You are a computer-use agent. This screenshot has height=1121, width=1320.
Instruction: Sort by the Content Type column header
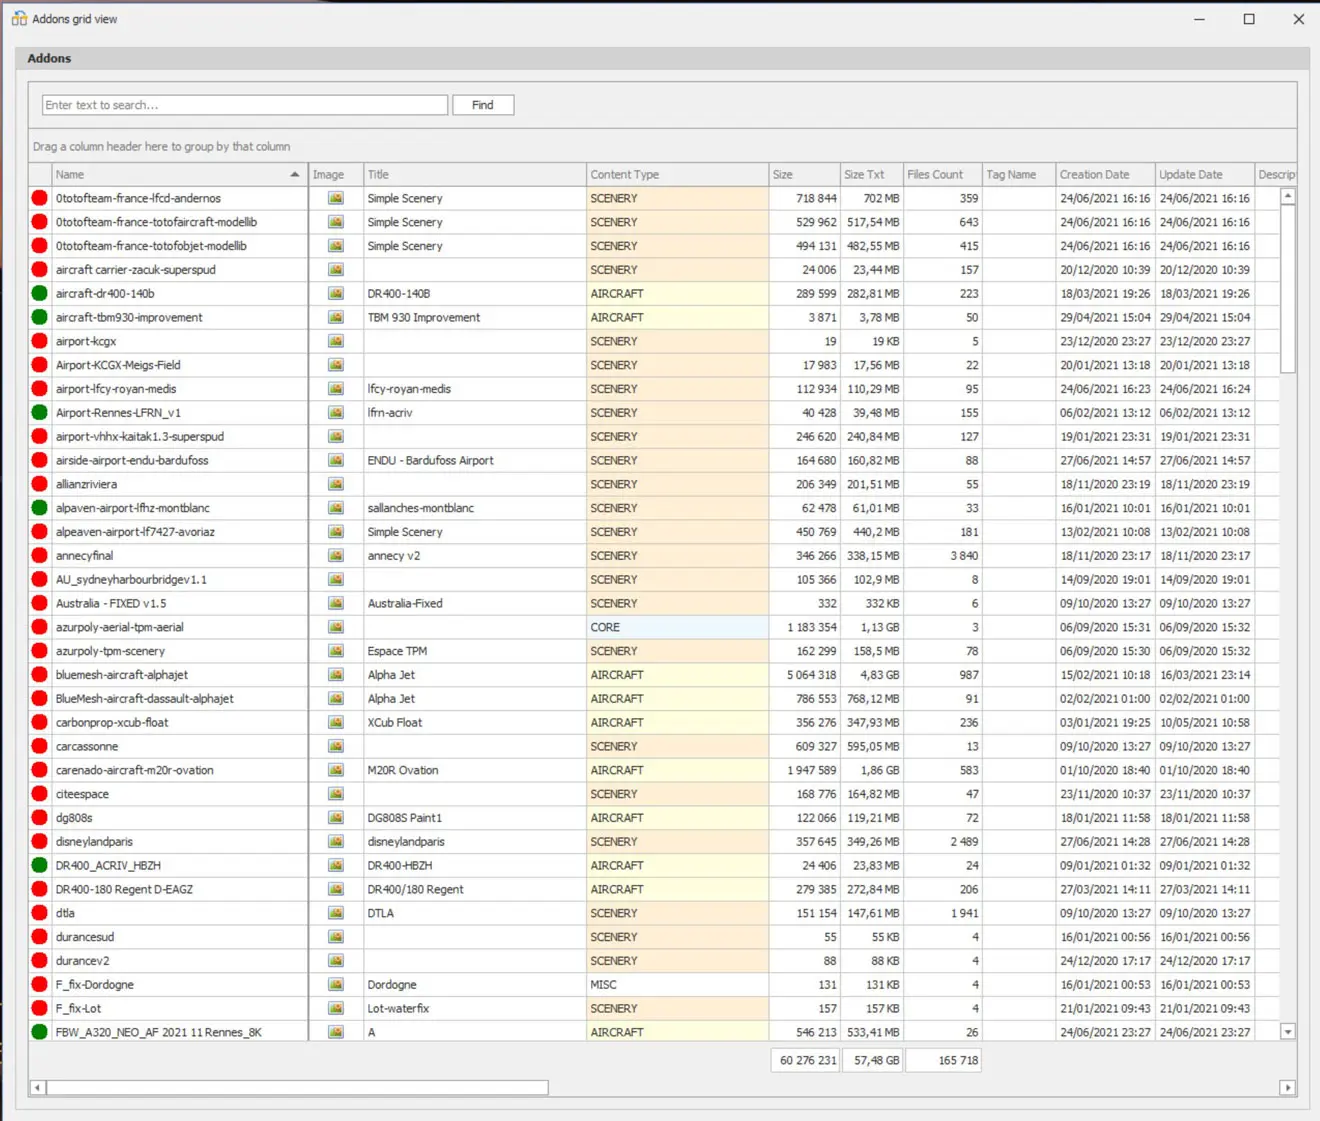point(677,174)
